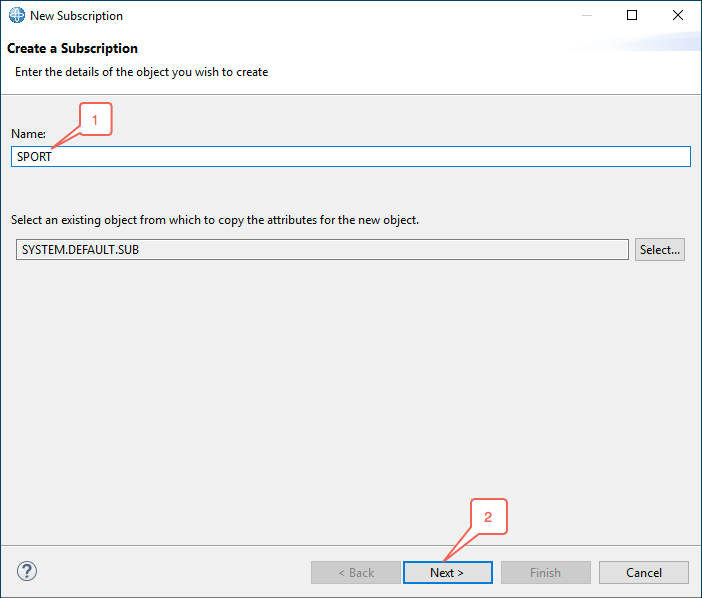Close the New Subscription dialog window
Viewport: 702px width, 598px height.
pos(678,15)
